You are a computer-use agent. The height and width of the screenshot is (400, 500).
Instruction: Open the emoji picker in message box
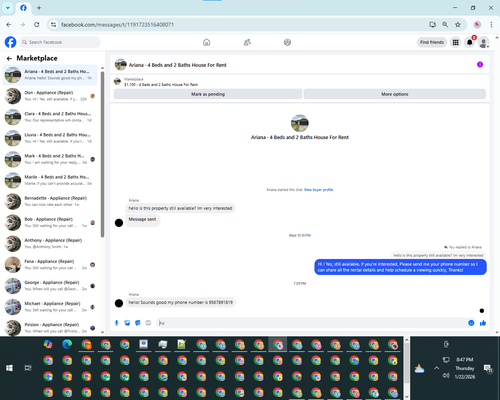click(x=471, y=323)
